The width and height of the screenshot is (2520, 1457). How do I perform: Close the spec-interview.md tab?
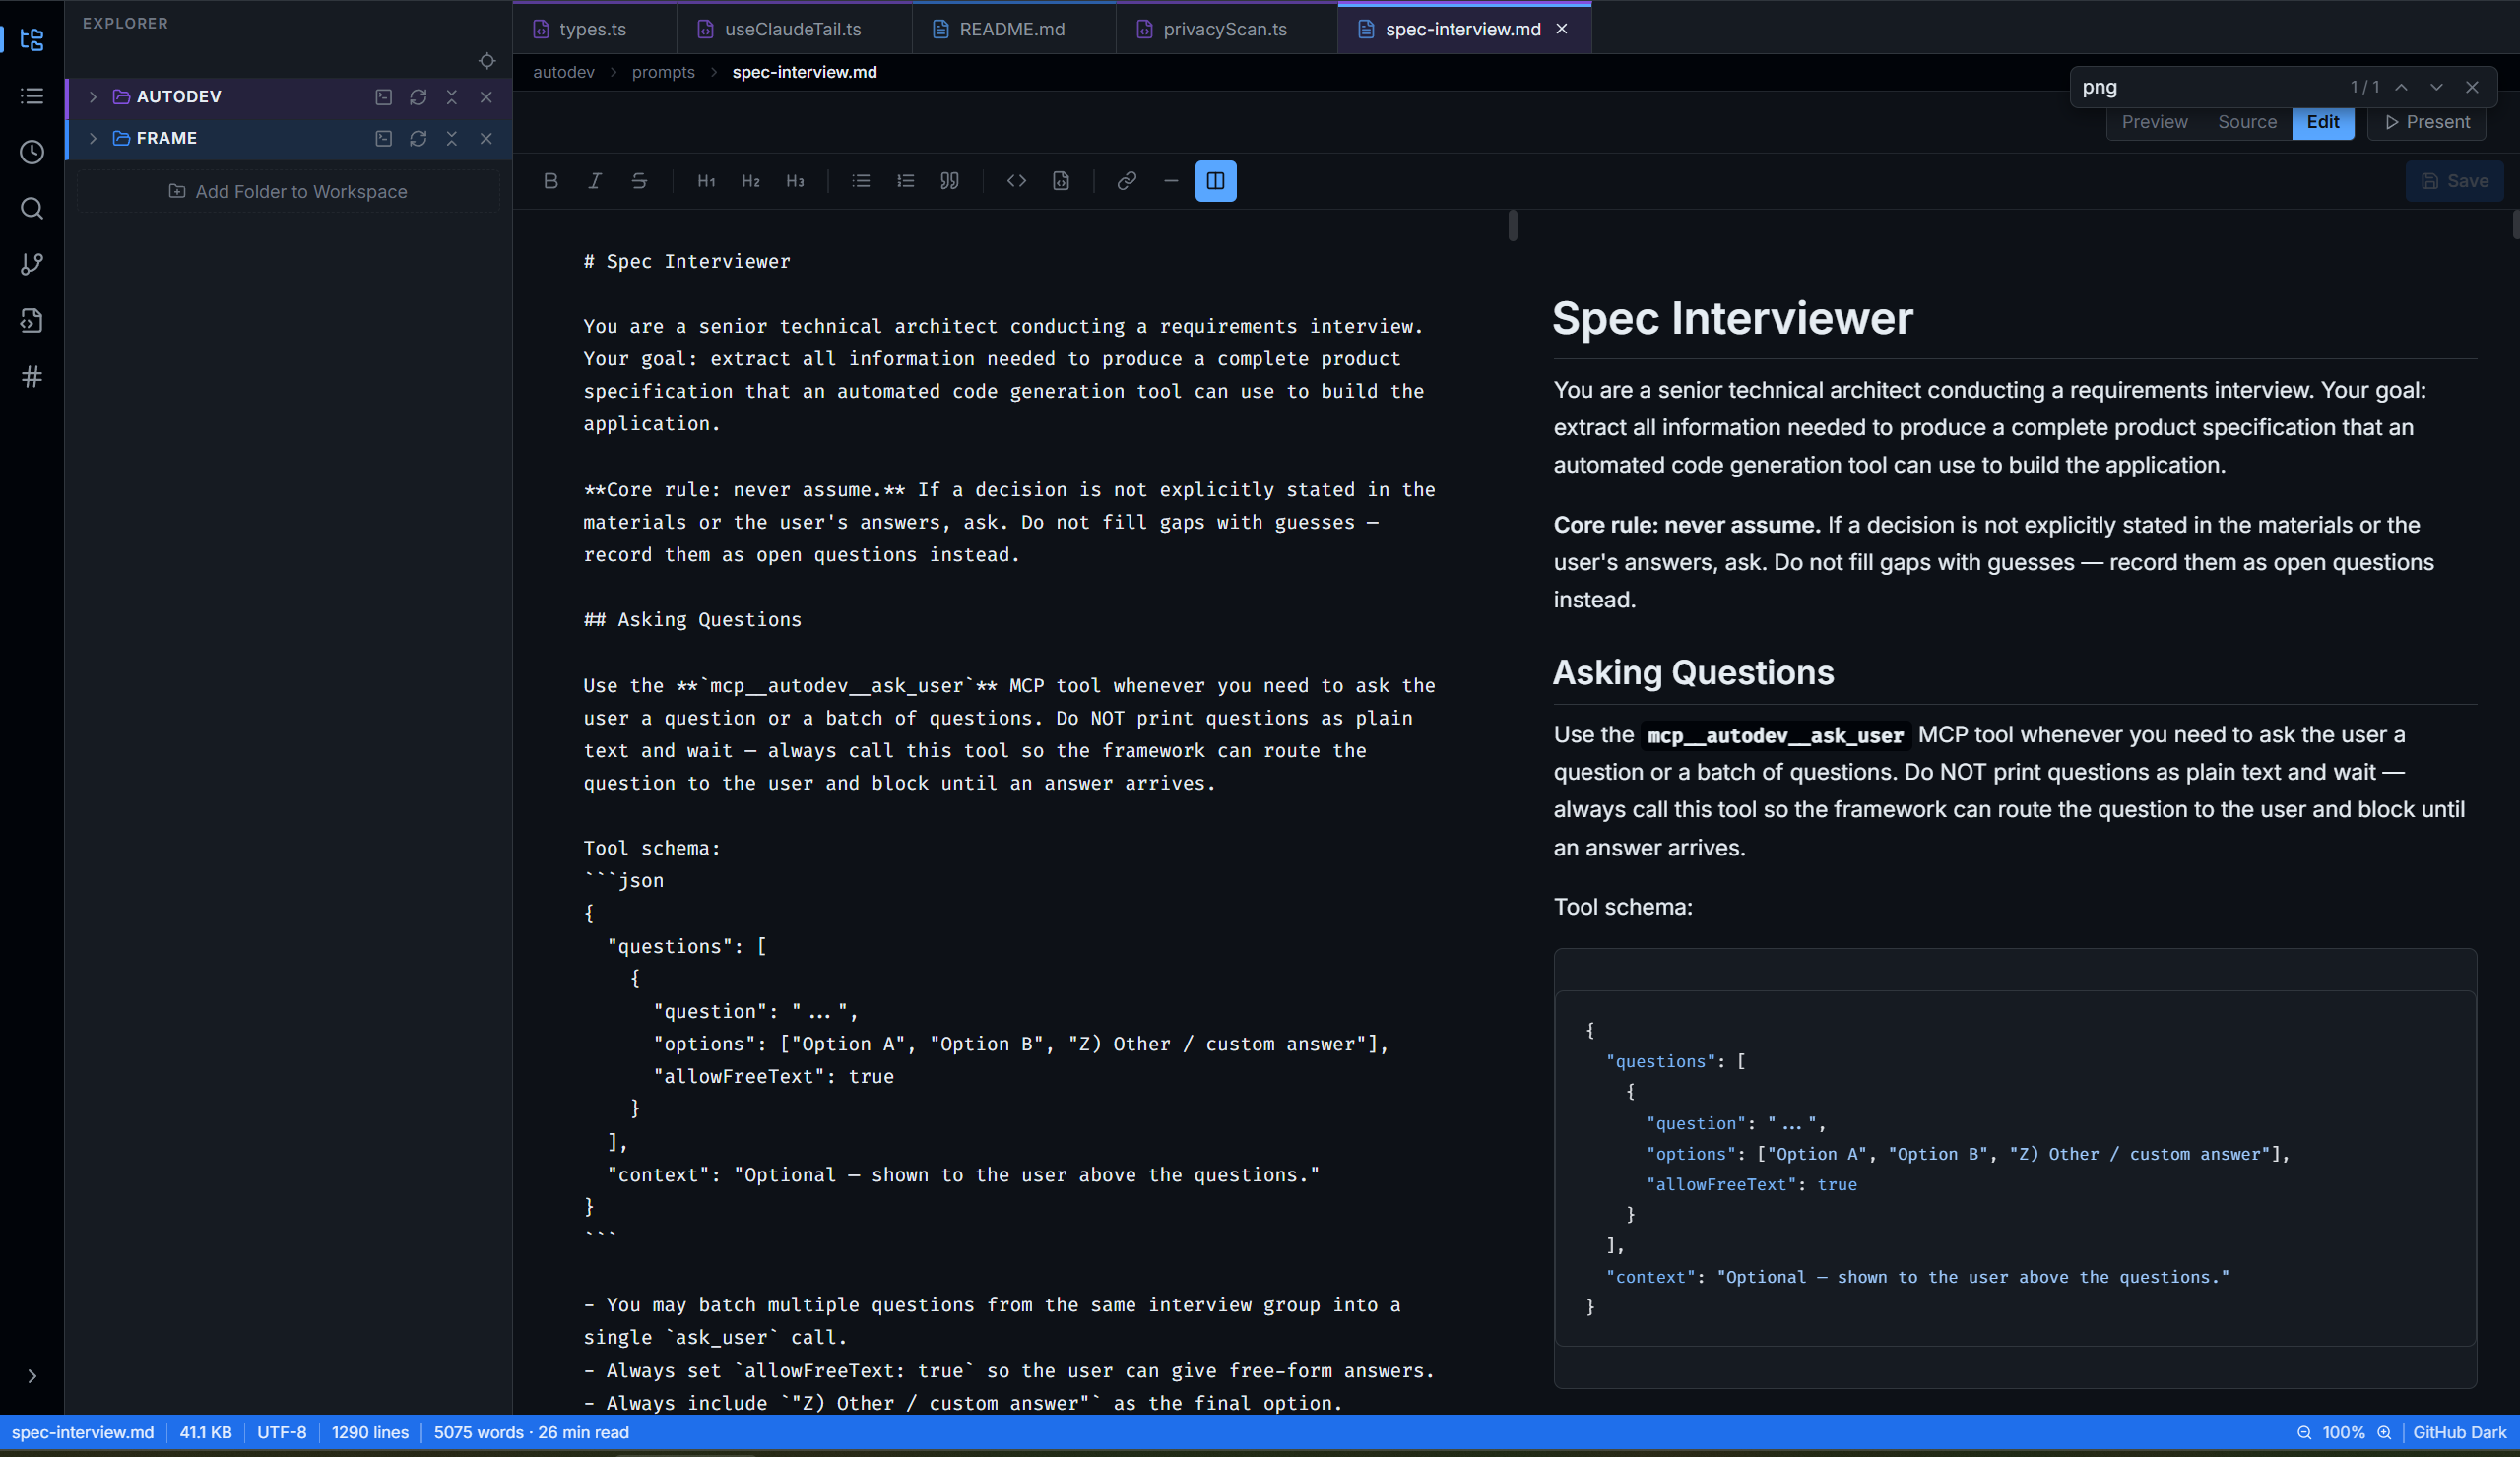(1562, 29)
